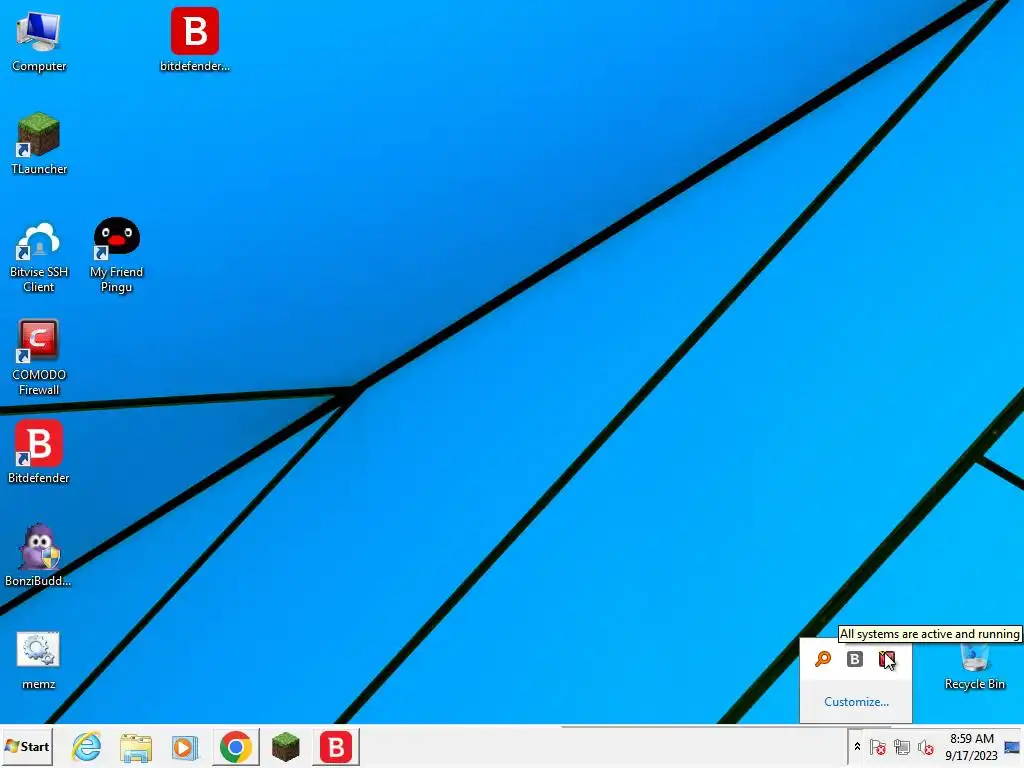Open Bitdefender from the taskbar
Viewport: 1024px width, 768px height.
(336, 746)
